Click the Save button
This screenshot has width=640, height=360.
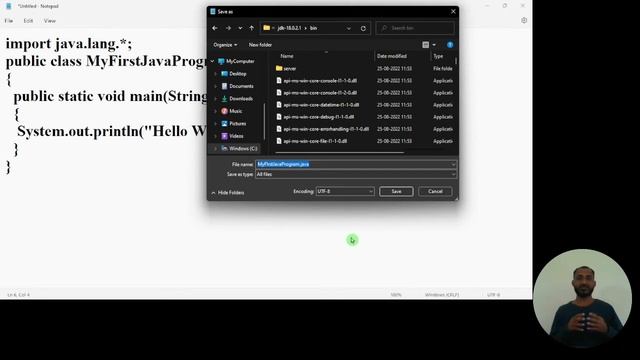[x=396, y=191]
